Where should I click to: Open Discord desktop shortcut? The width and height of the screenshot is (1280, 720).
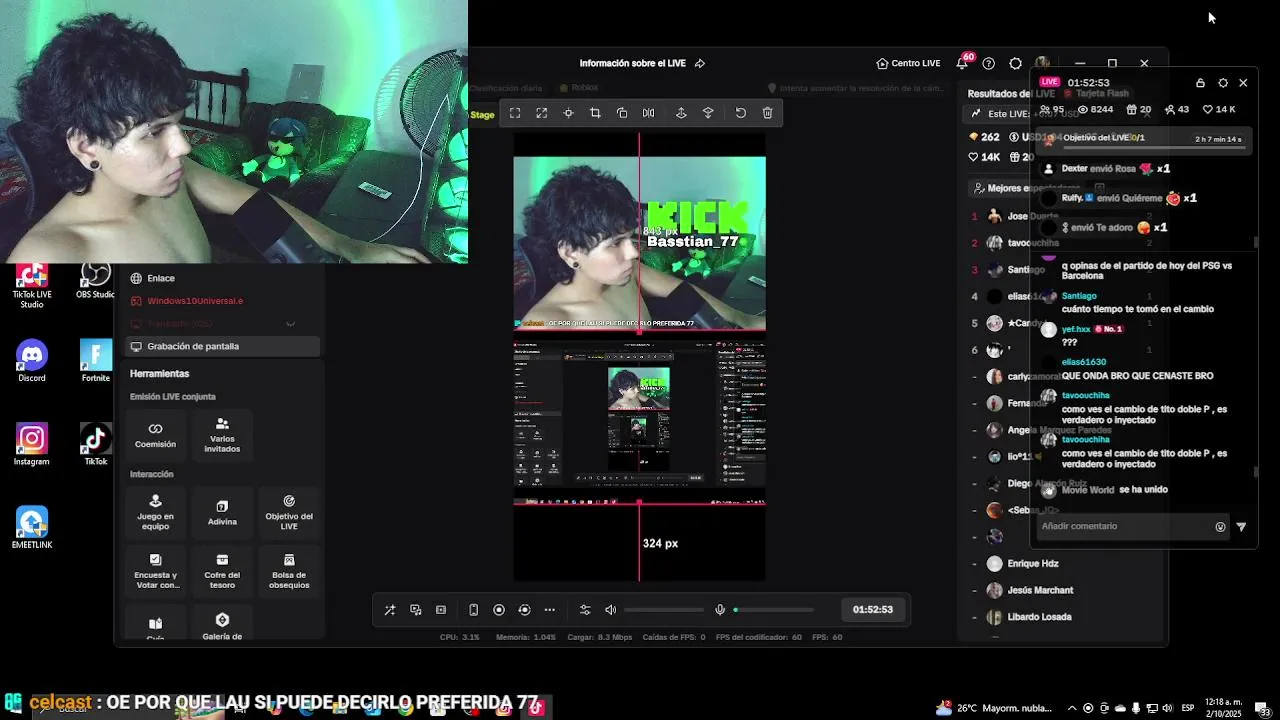coord(32,360)
